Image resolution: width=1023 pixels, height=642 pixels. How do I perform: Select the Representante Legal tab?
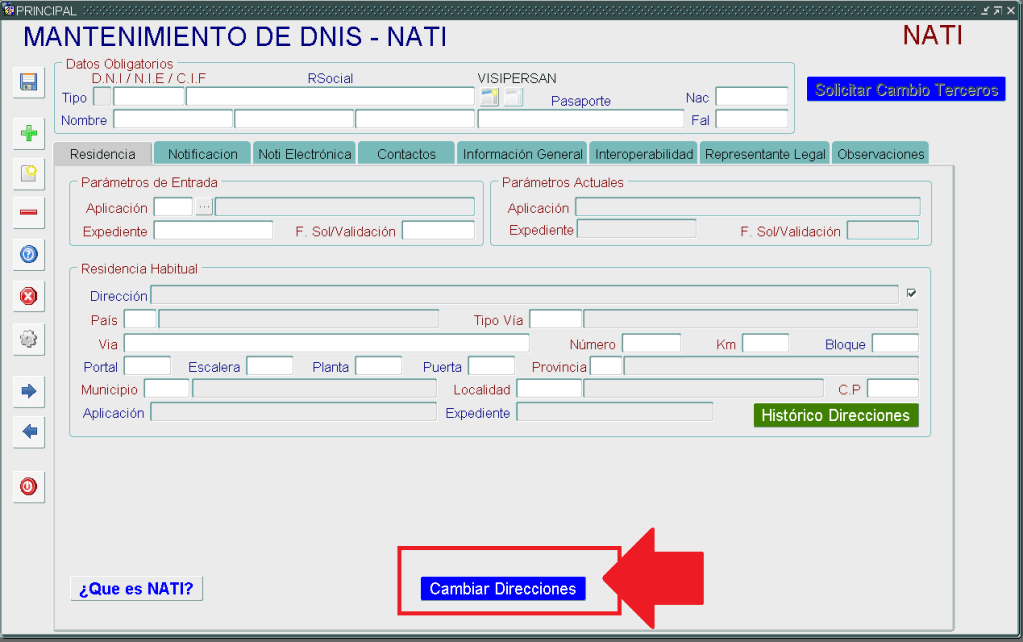(x=764, y=154)
